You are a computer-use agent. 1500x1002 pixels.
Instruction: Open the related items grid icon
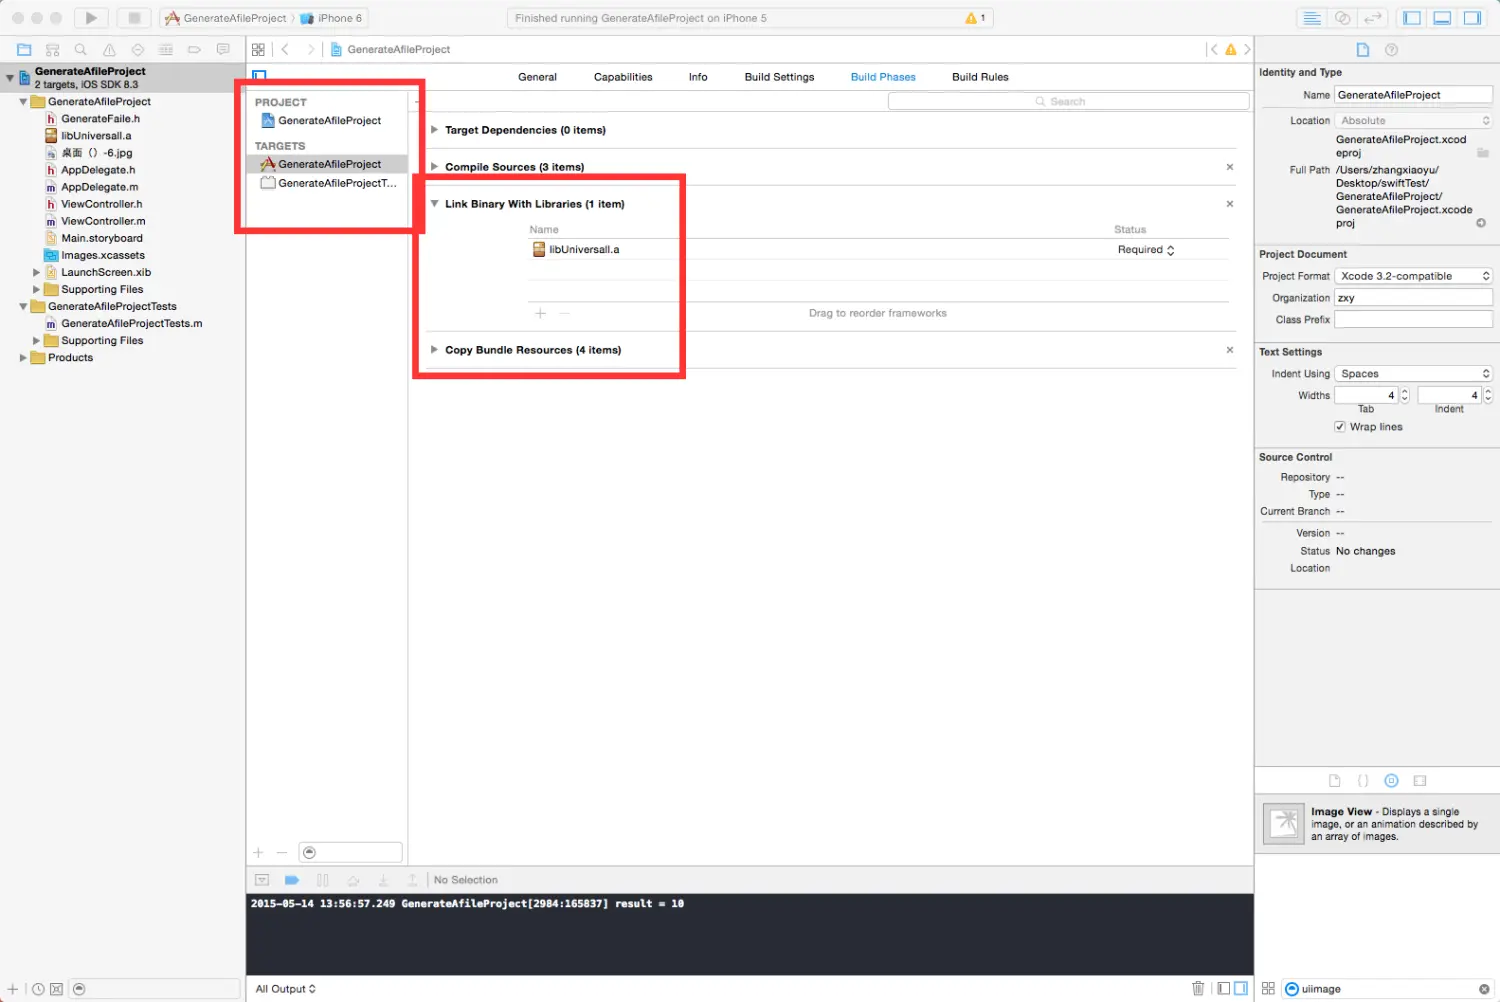click(258, 49)
